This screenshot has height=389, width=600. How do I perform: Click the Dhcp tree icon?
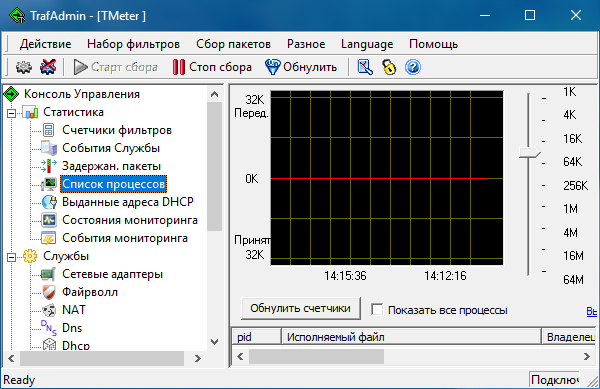[49, 345]
